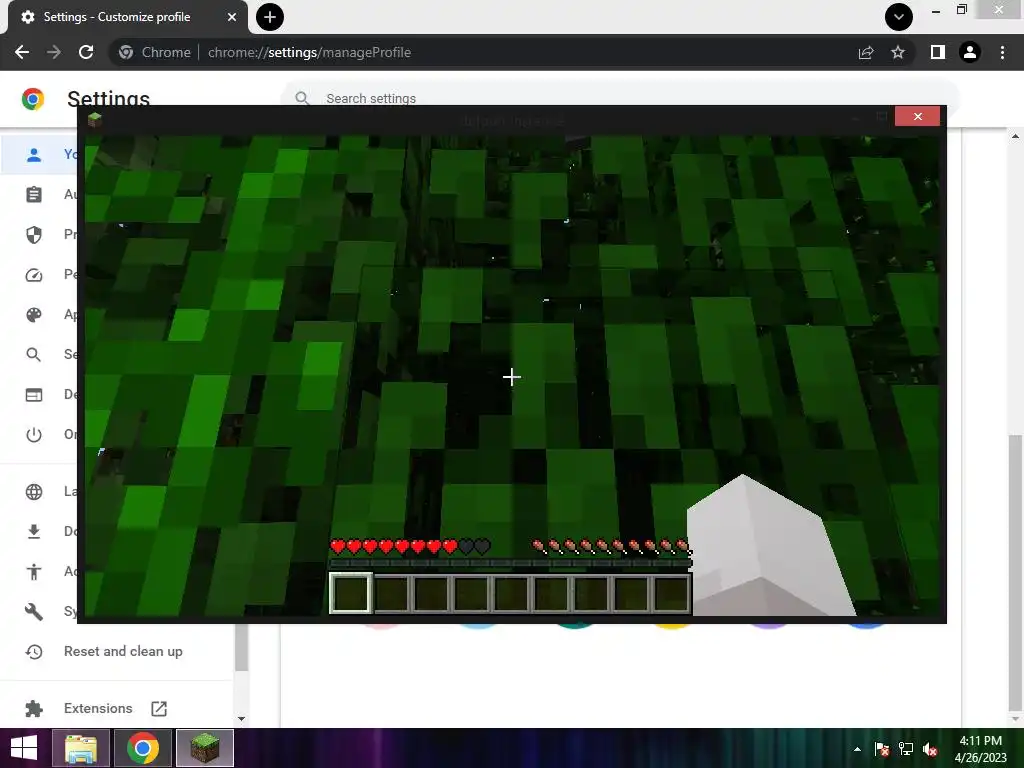Open the Chrome three-dot menu
The image size is (1024, 768).
(x=1002, y=52)
